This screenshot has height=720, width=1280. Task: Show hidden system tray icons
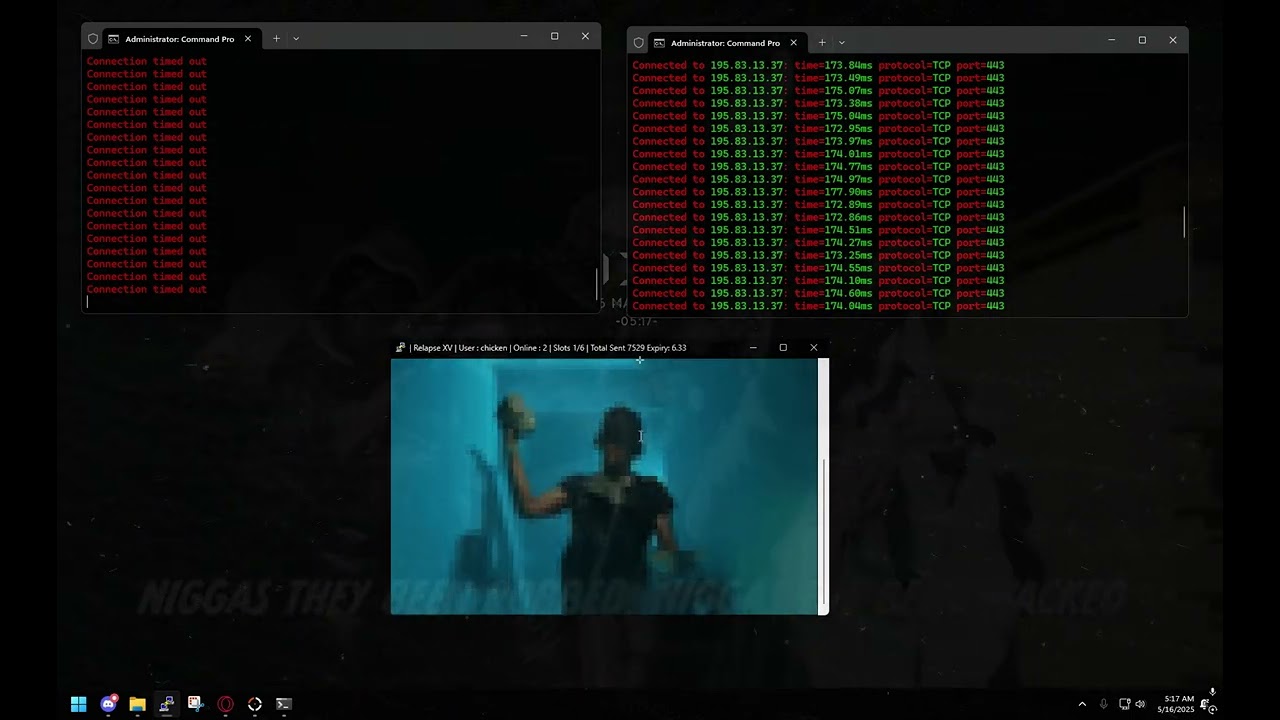point(1082,704)
